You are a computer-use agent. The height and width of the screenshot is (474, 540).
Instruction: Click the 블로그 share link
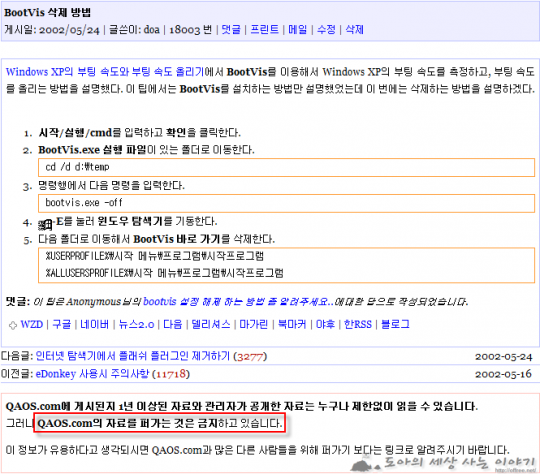coord(395,324)
